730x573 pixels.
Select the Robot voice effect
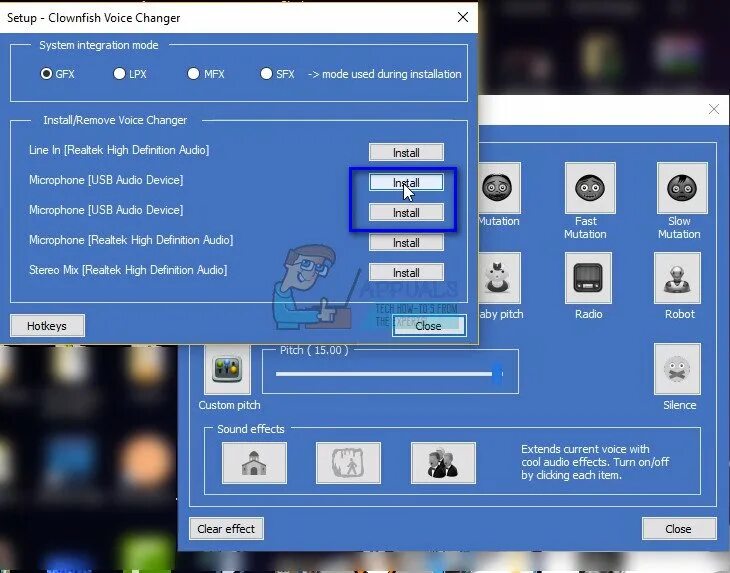pyautogui.click(x=677, y=278)
